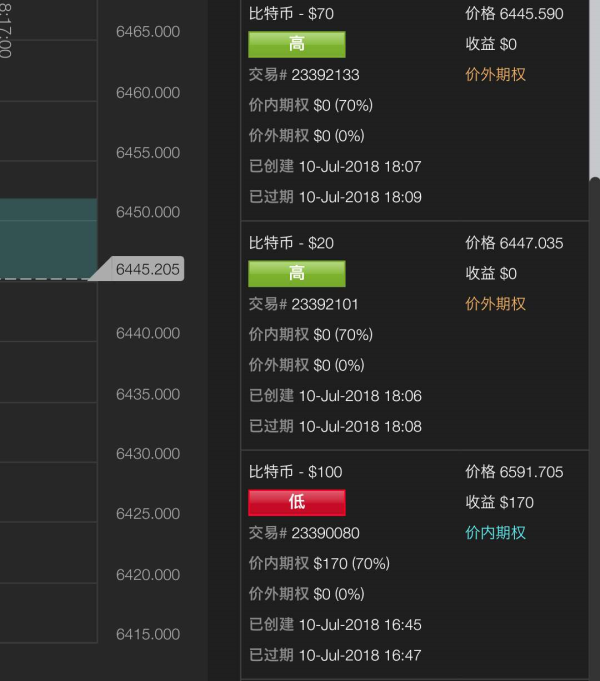600x681 pixels.
Task: Click the green 高 button for trade 23392101
Action: click(x=297, y=274)
